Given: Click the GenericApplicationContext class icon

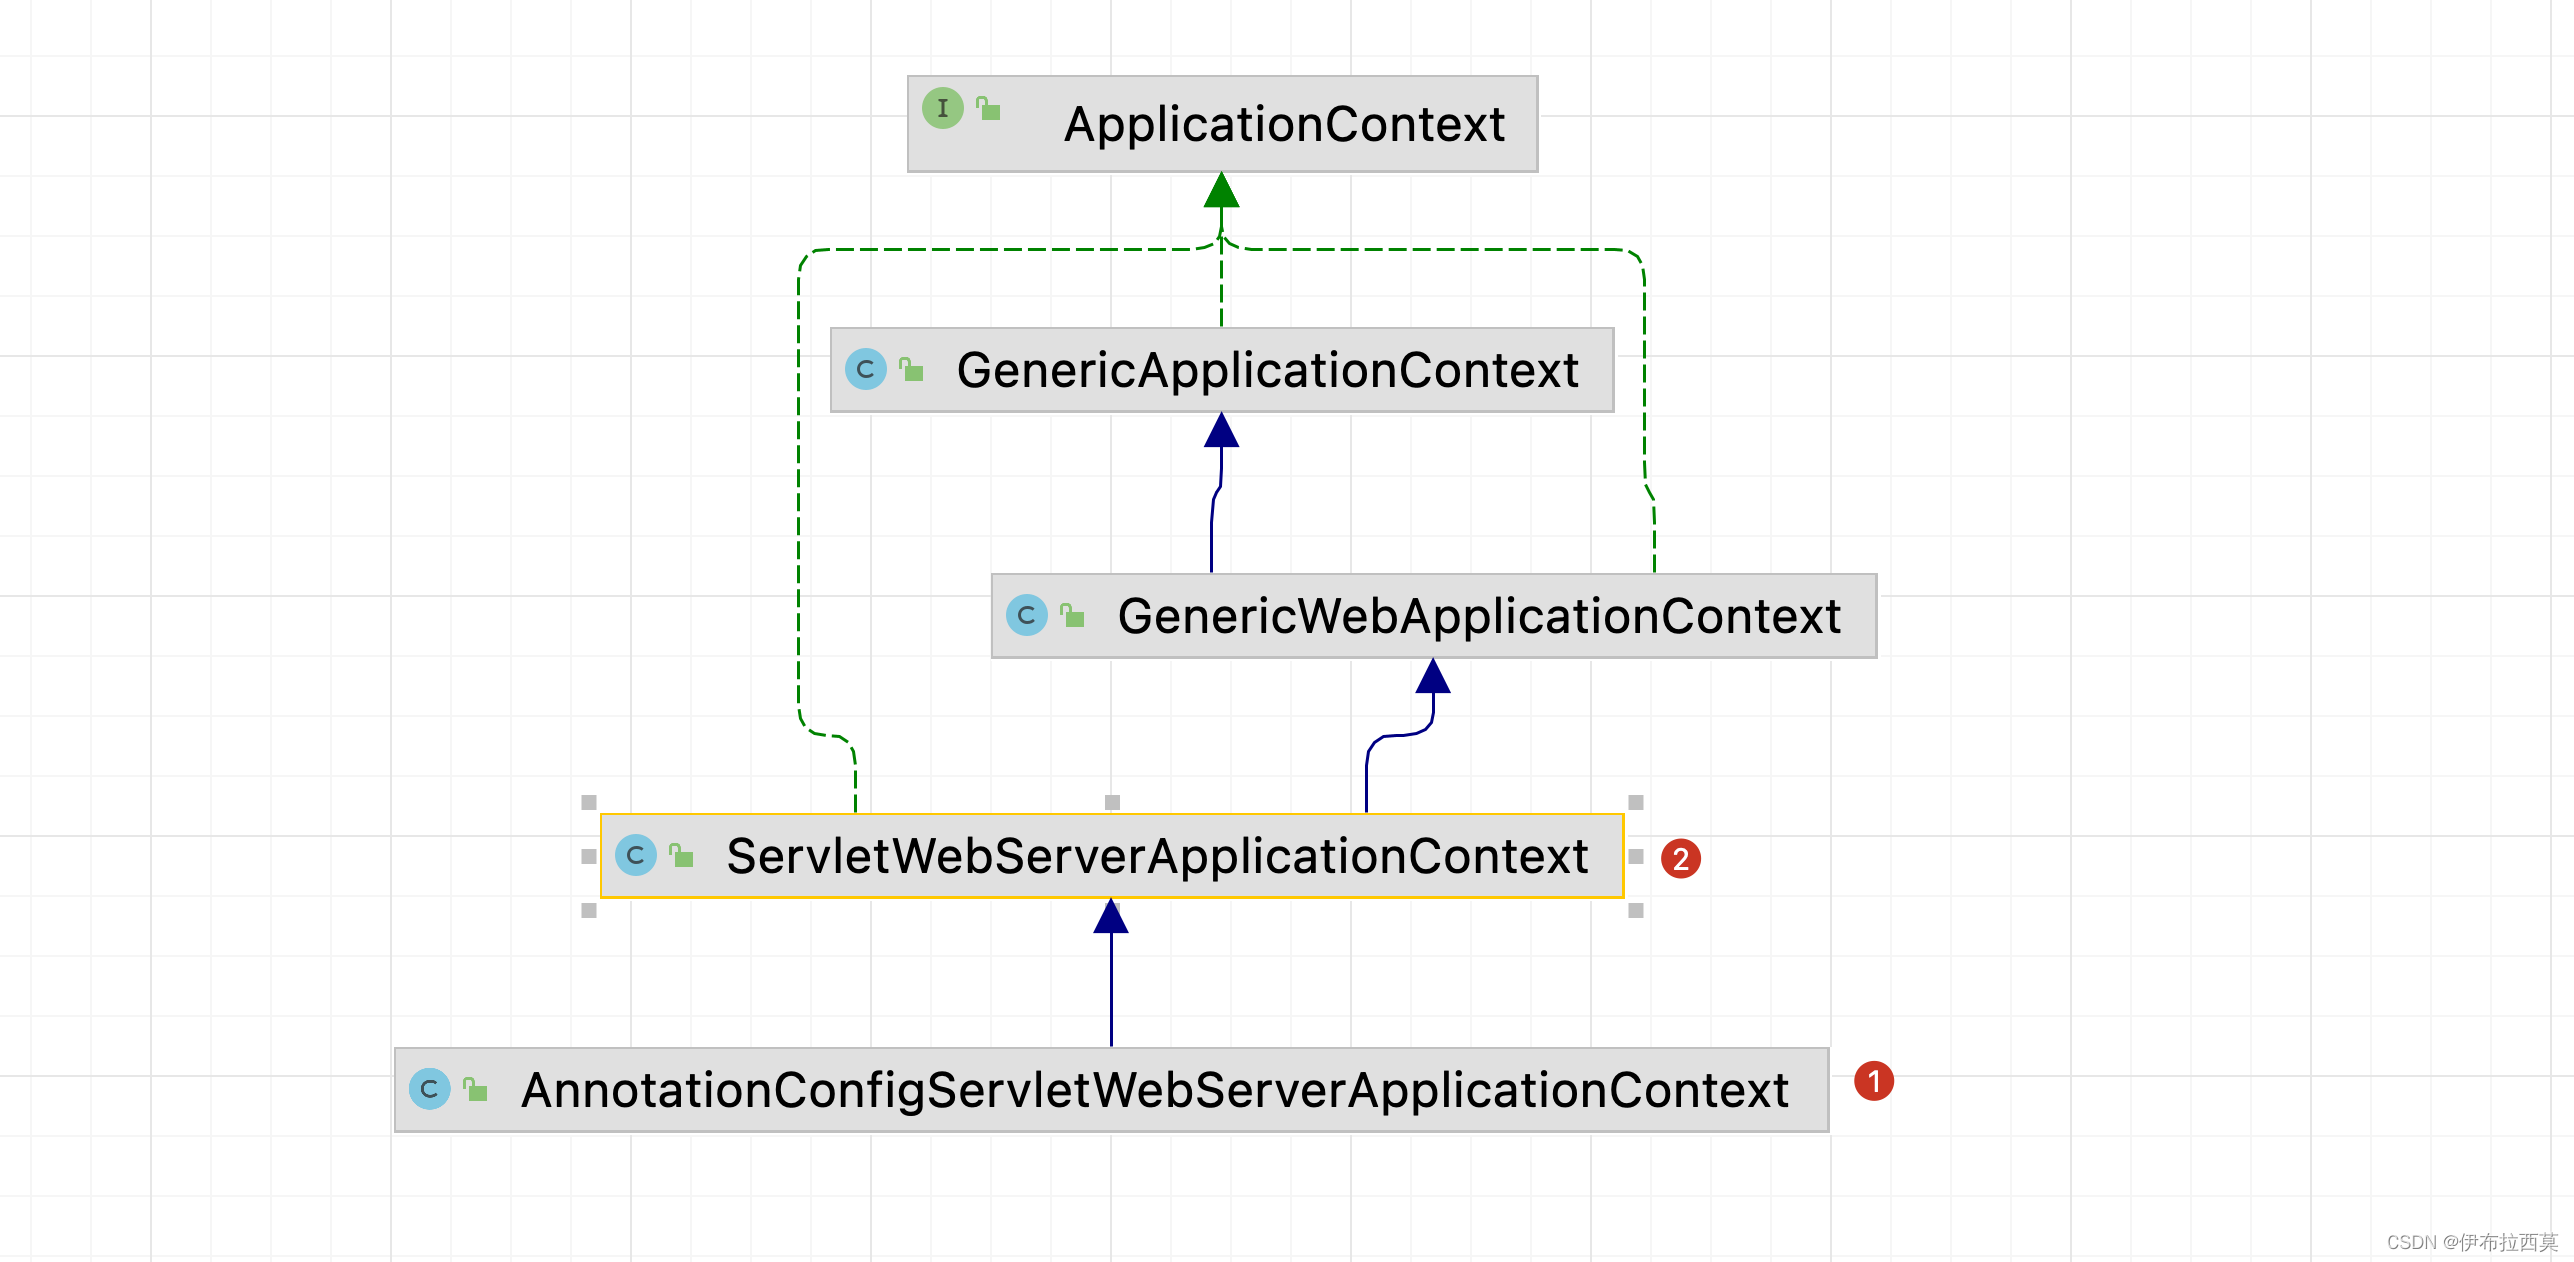Looking at the screenshot, I should click(x=865, y=369).
